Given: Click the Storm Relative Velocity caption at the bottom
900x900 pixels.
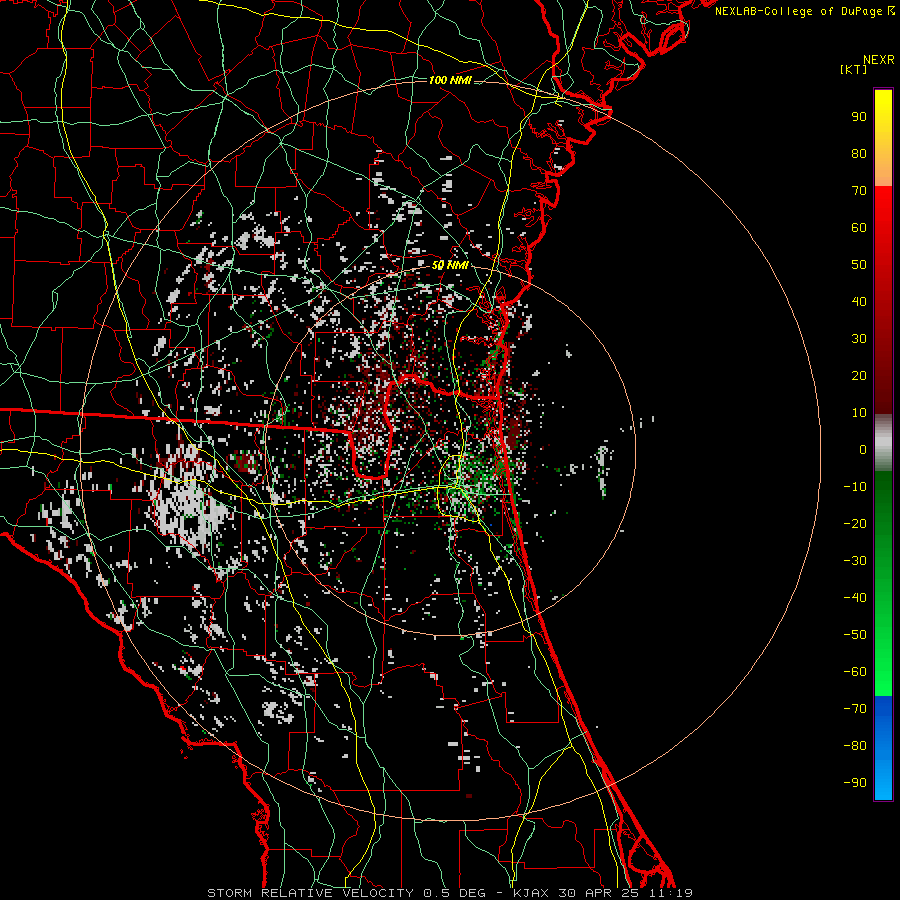Looking at the screenshot, I should (450, 893).
